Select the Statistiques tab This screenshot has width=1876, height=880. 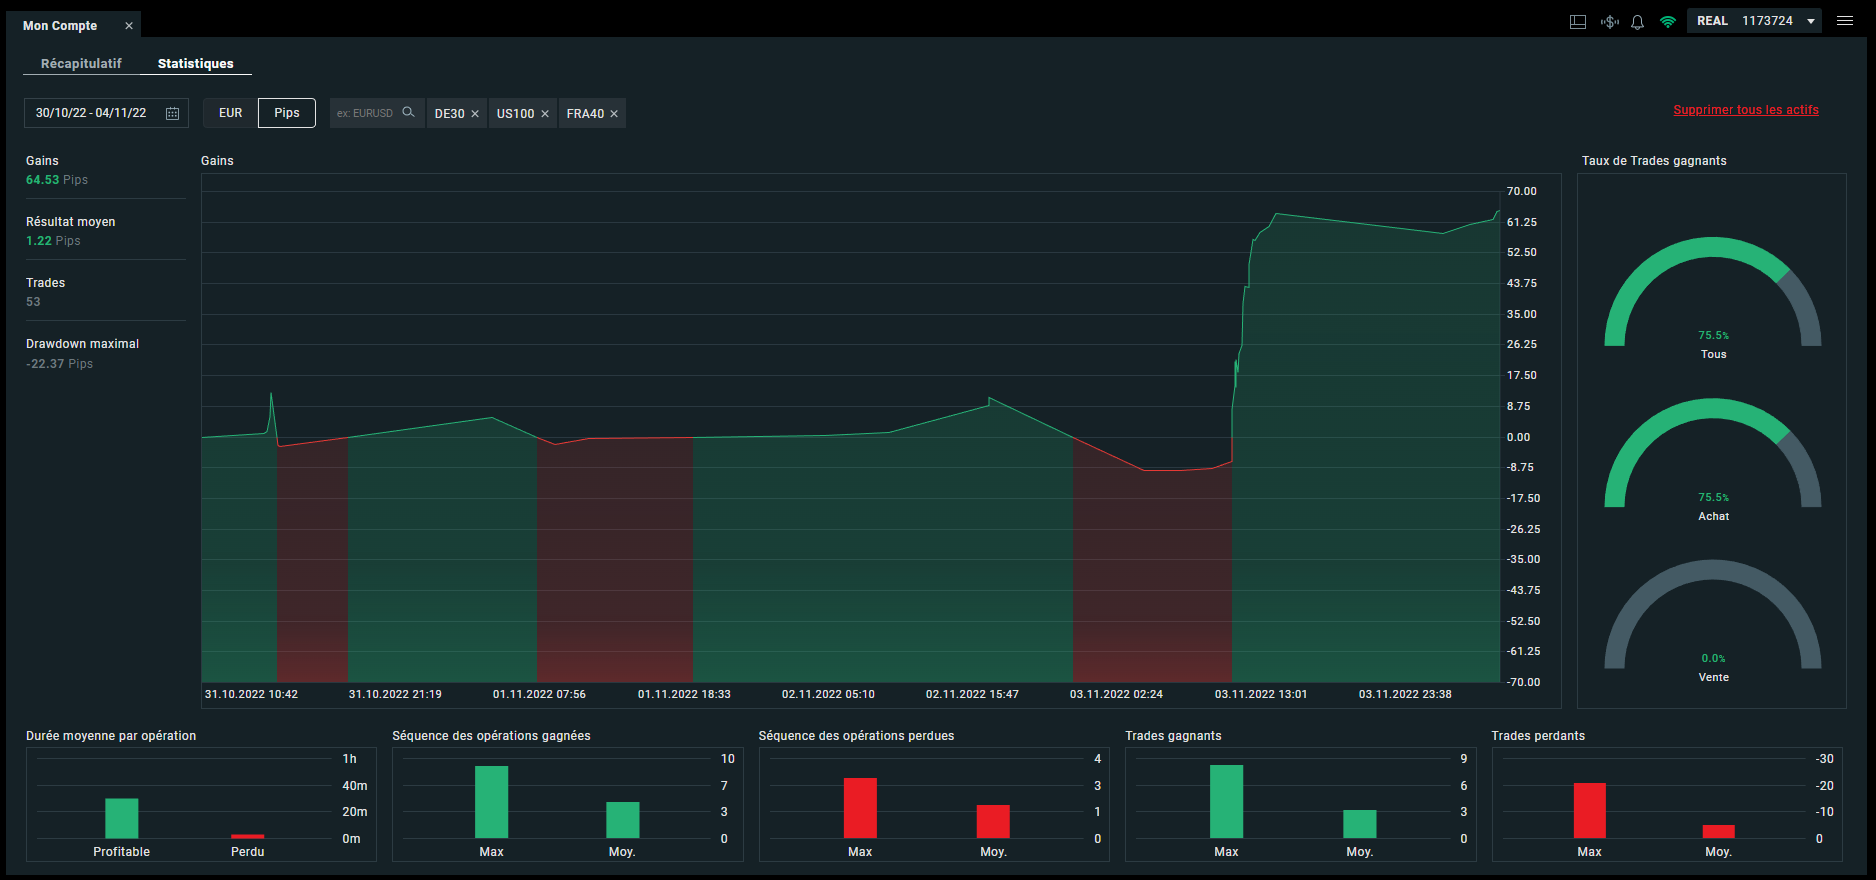coord(196,63)
